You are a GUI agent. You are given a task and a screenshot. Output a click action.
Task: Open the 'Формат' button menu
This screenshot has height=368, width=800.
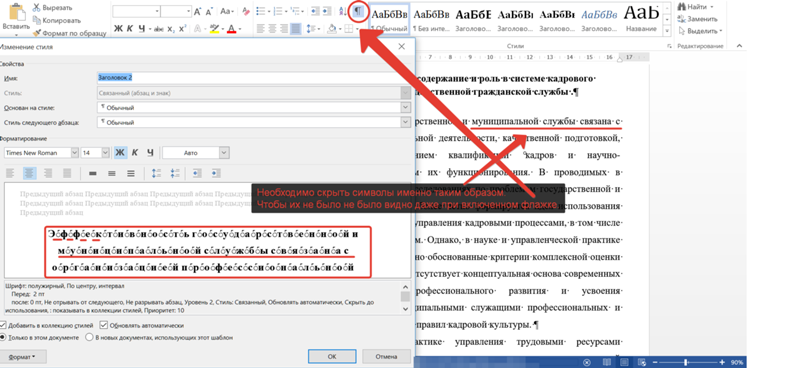[23, 357]
